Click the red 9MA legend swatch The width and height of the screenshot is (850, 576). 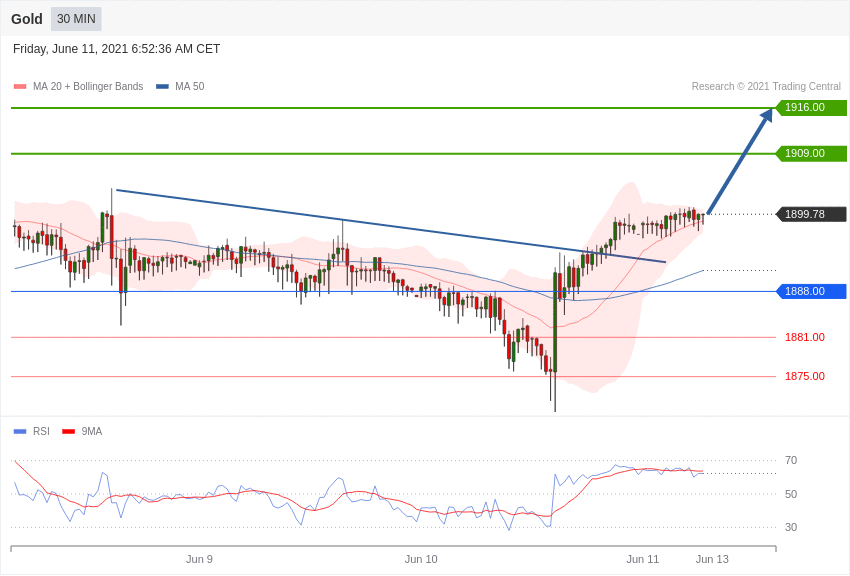pos(68,431)
